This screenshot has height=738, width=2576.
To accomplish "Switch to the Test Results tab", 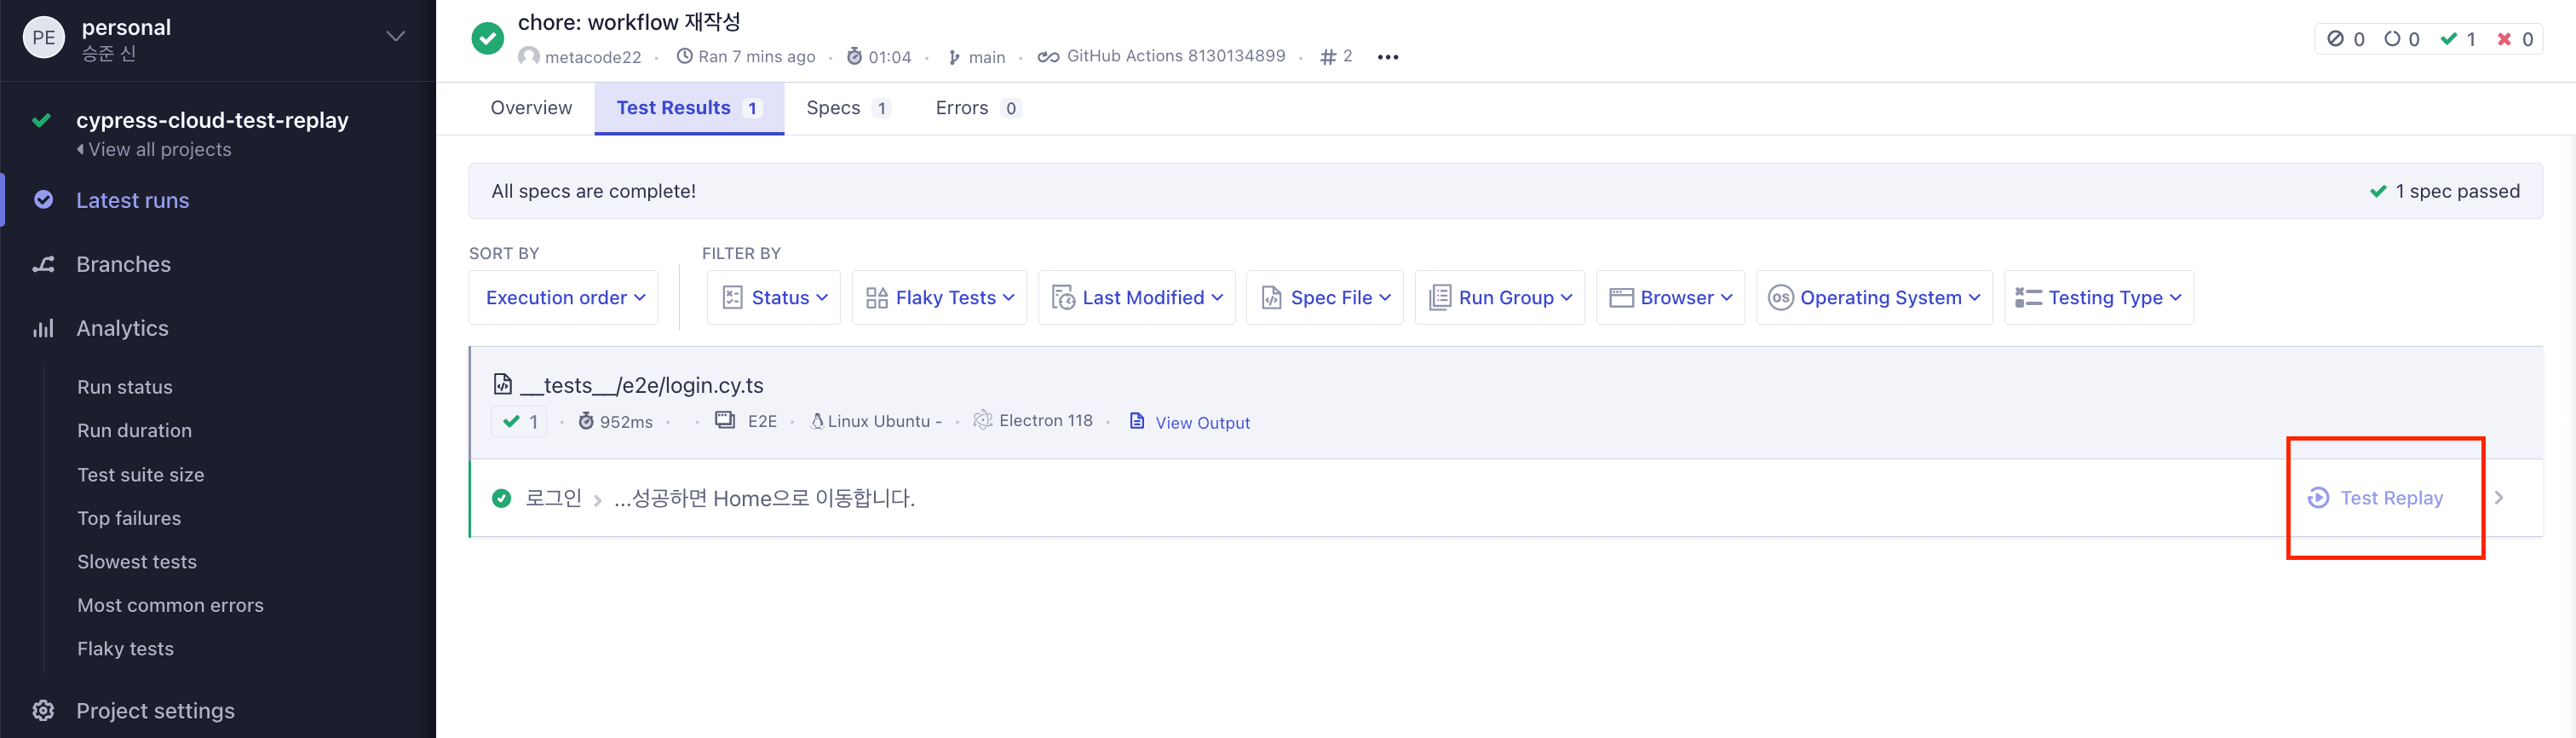I will click(689, 108).
